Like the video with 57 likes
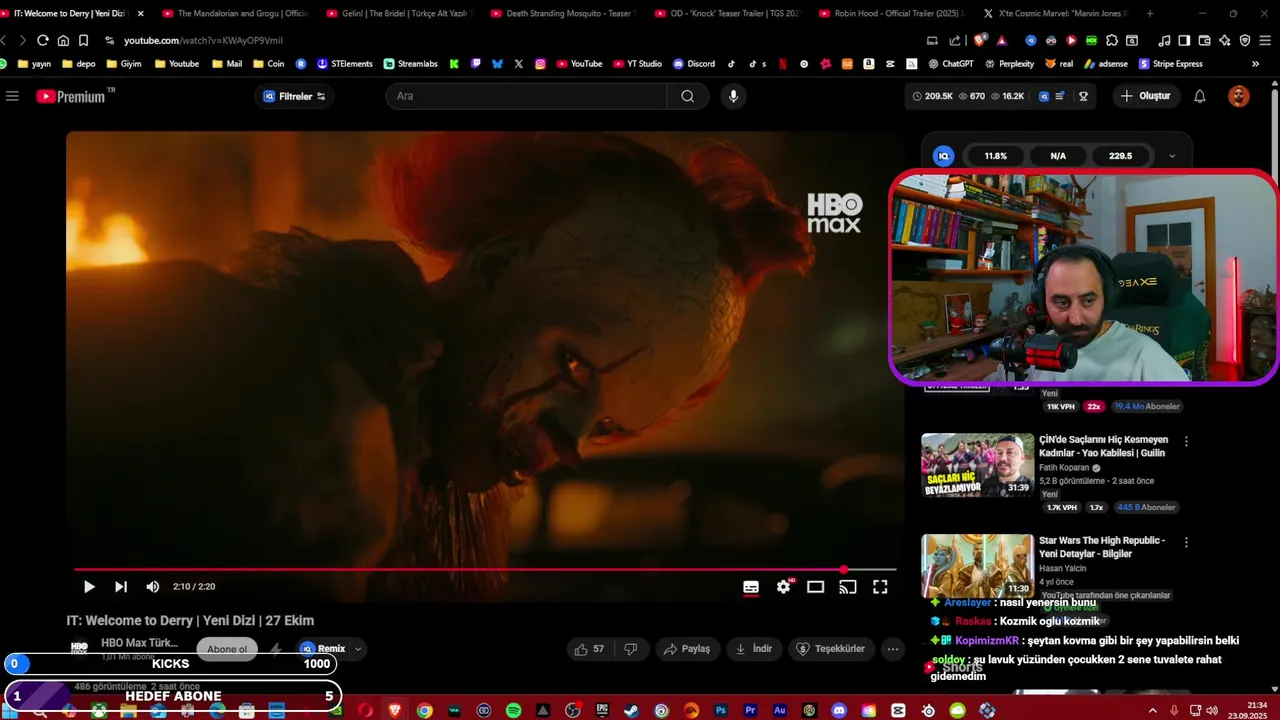 [x=589, y=649]
